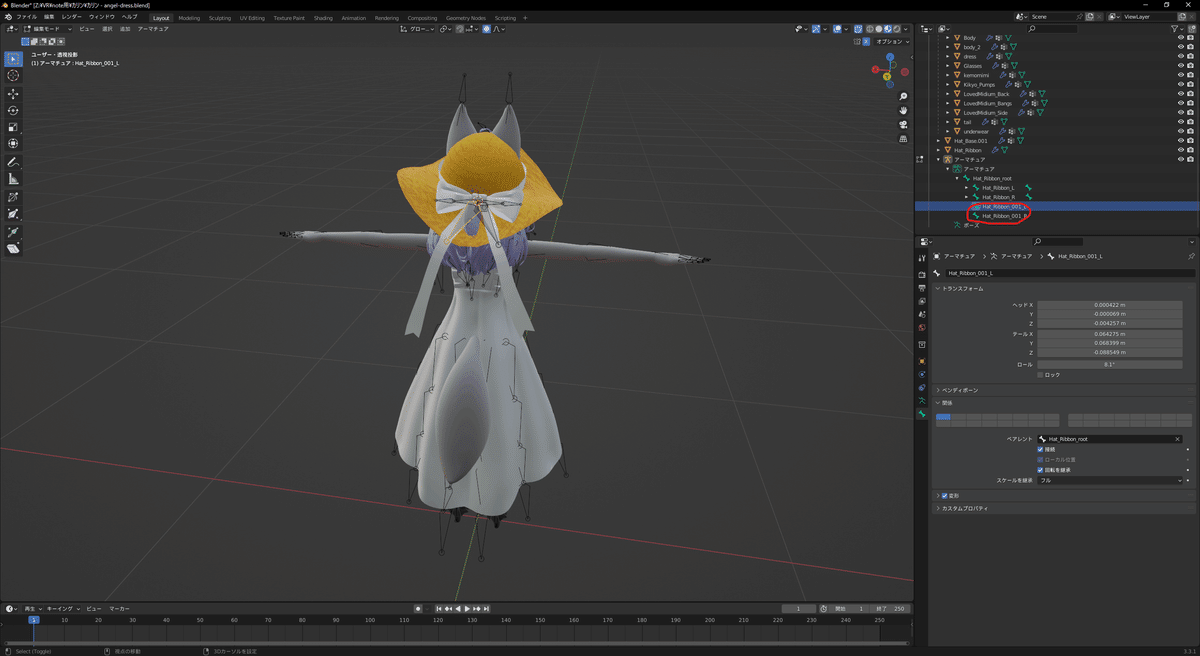
Task: Clear the parent Hat_Ribbon_root with X button
Action: pos(1177,439)
